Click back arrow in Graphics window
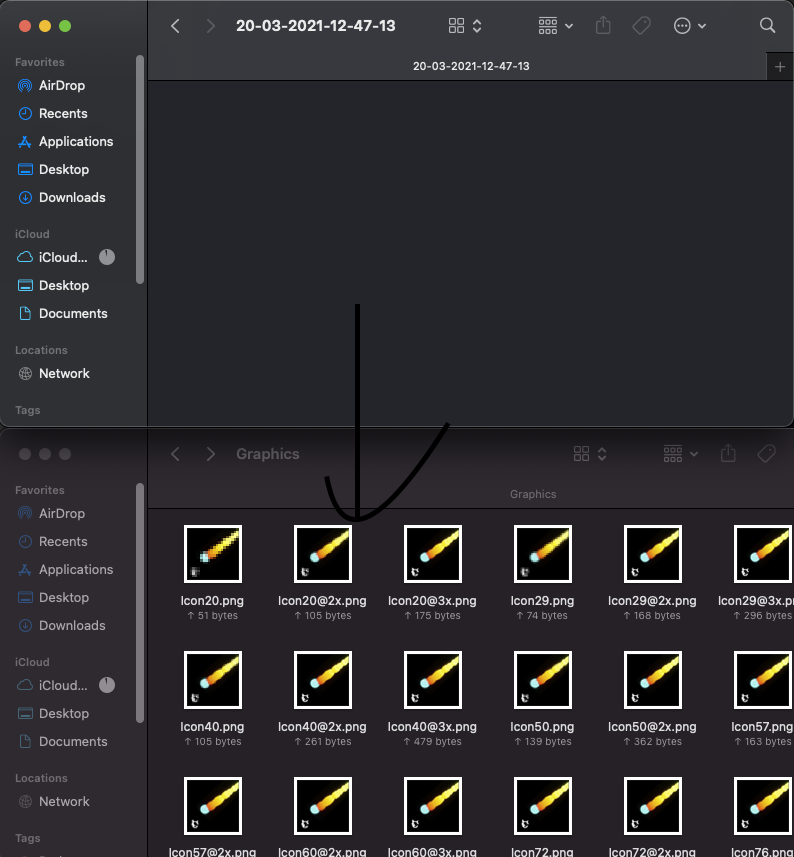 point(175,454)
